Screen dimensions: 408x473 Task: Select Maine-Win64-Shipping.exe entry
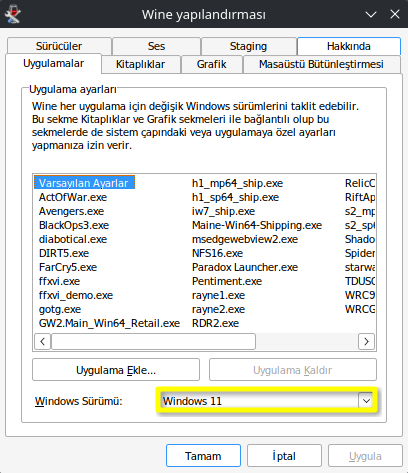[x=257, y=225]
